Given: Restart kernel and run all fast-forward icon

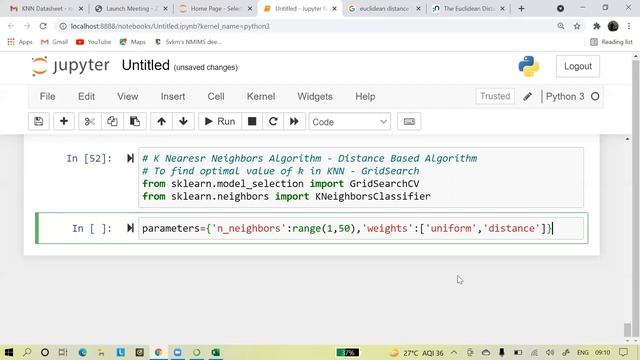Looking at the screenshot, I should 294,122.
